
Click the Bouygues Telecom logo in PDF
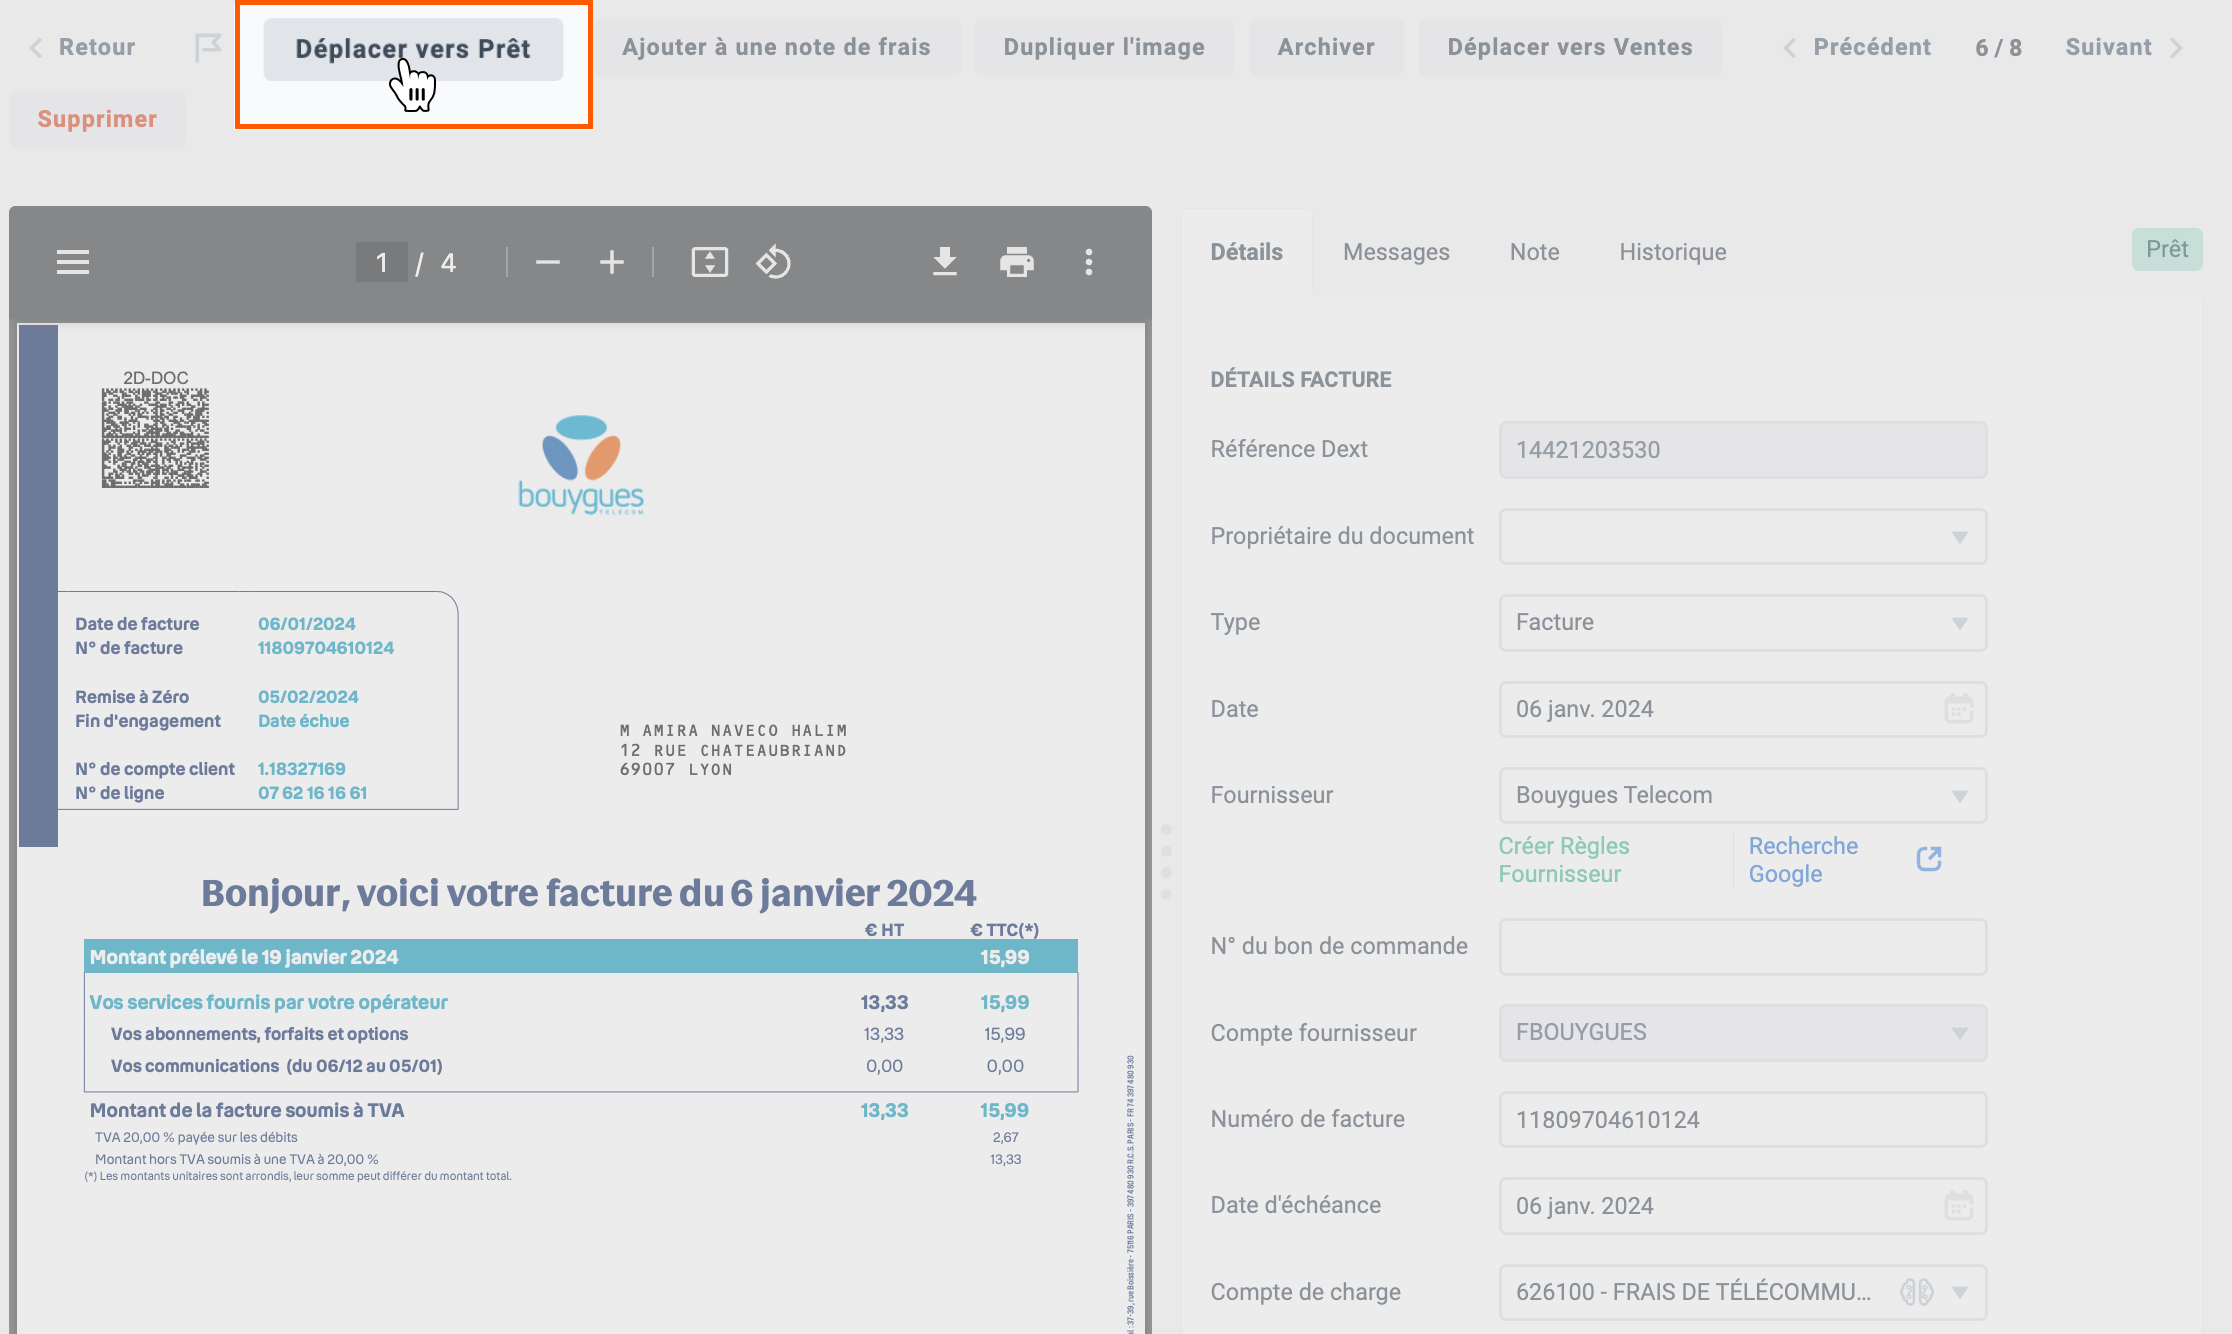pyautogui.click(x=581, y=465)
